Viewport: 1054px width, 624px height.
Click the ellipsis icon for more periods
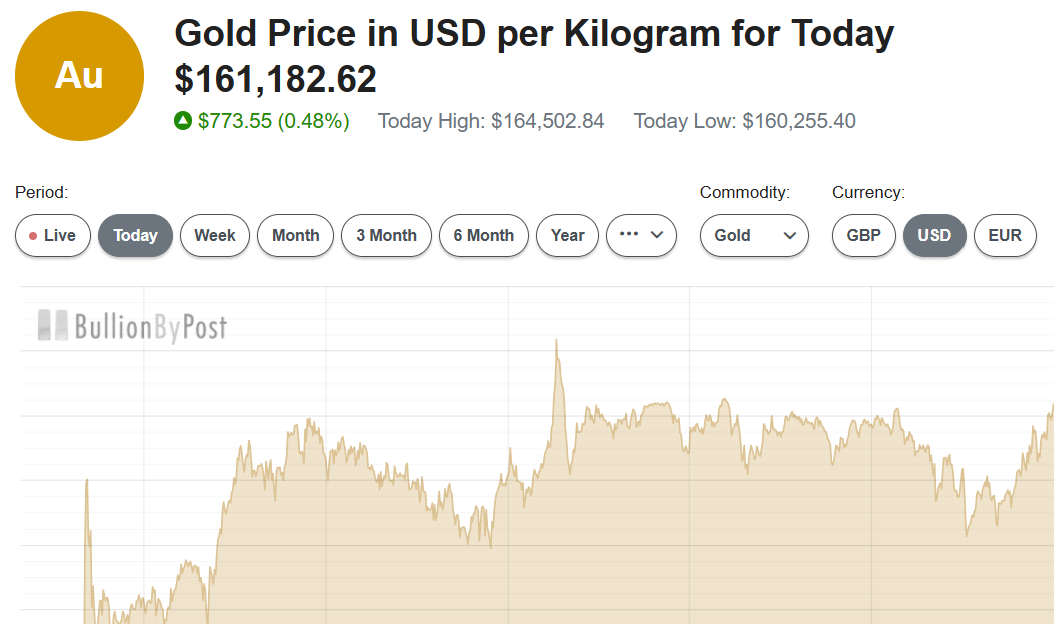(x=630, y=235)
